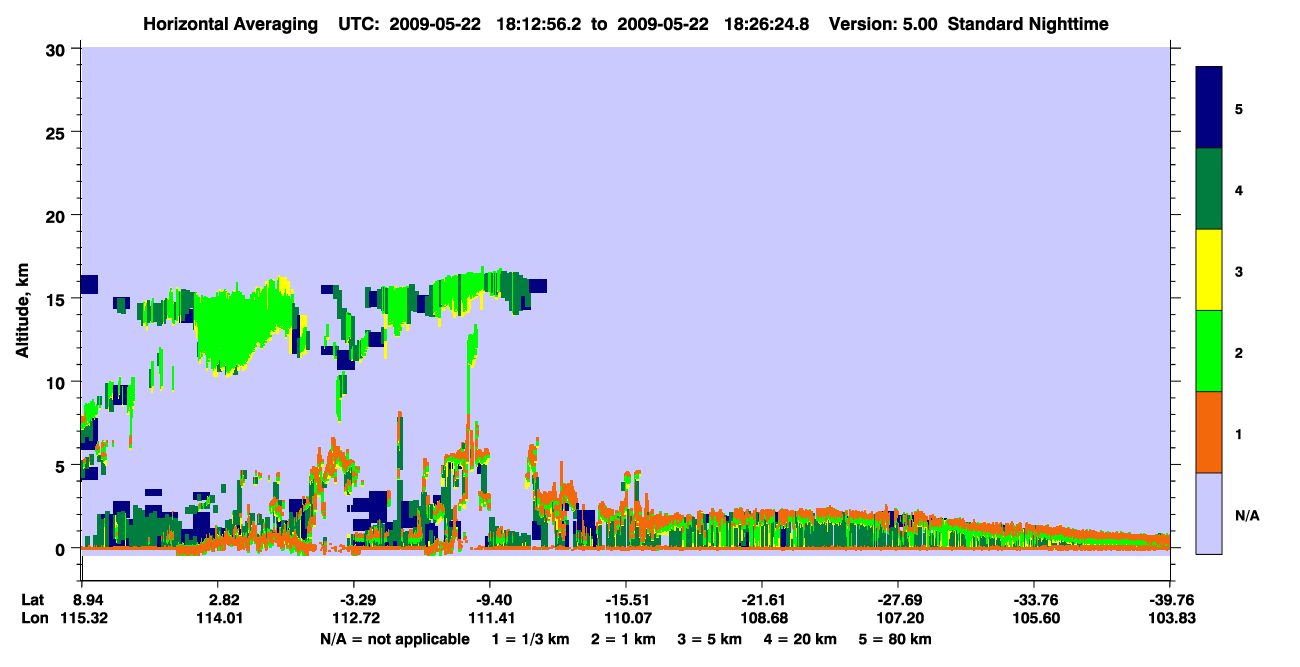The width and height of the screenshot is (1300, 667).
Task: Click the yellow level 3 color swatch
Action: pyautogui.click(x=1209, y=270)
